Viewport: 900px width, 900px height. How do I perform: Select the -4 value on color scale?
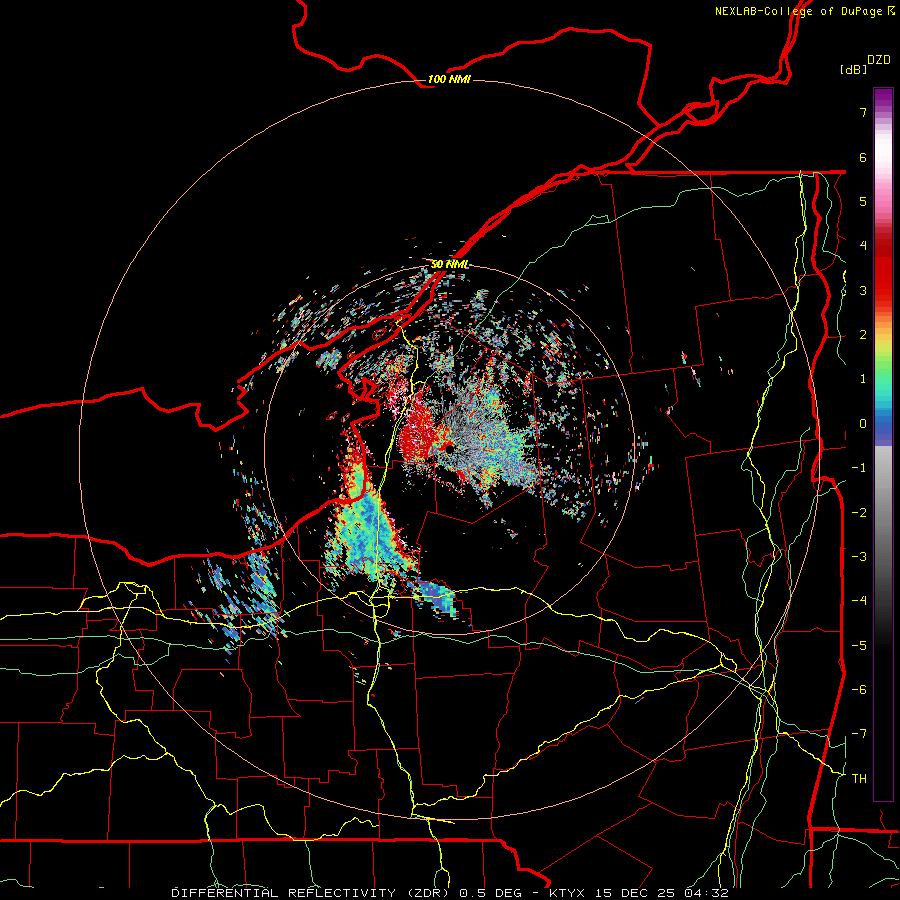859,601
